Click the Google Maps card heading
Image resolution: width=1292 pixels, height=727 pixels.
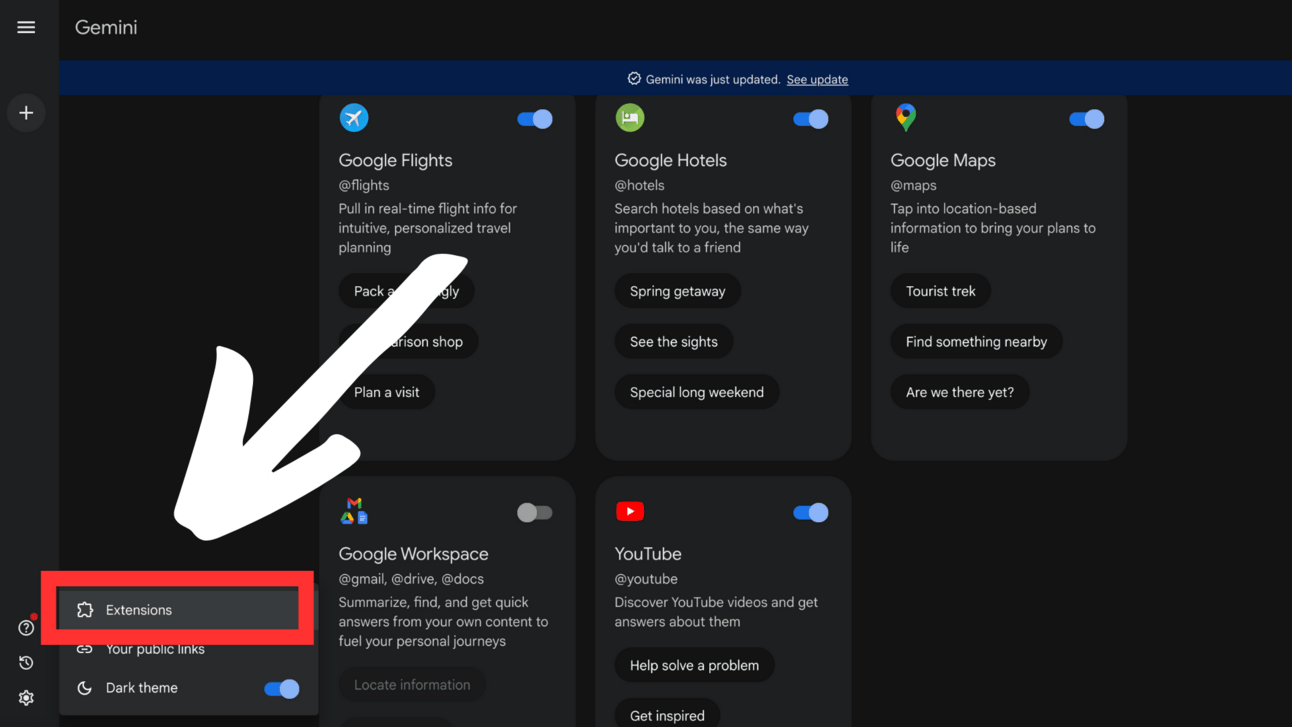tap(943, 160)
